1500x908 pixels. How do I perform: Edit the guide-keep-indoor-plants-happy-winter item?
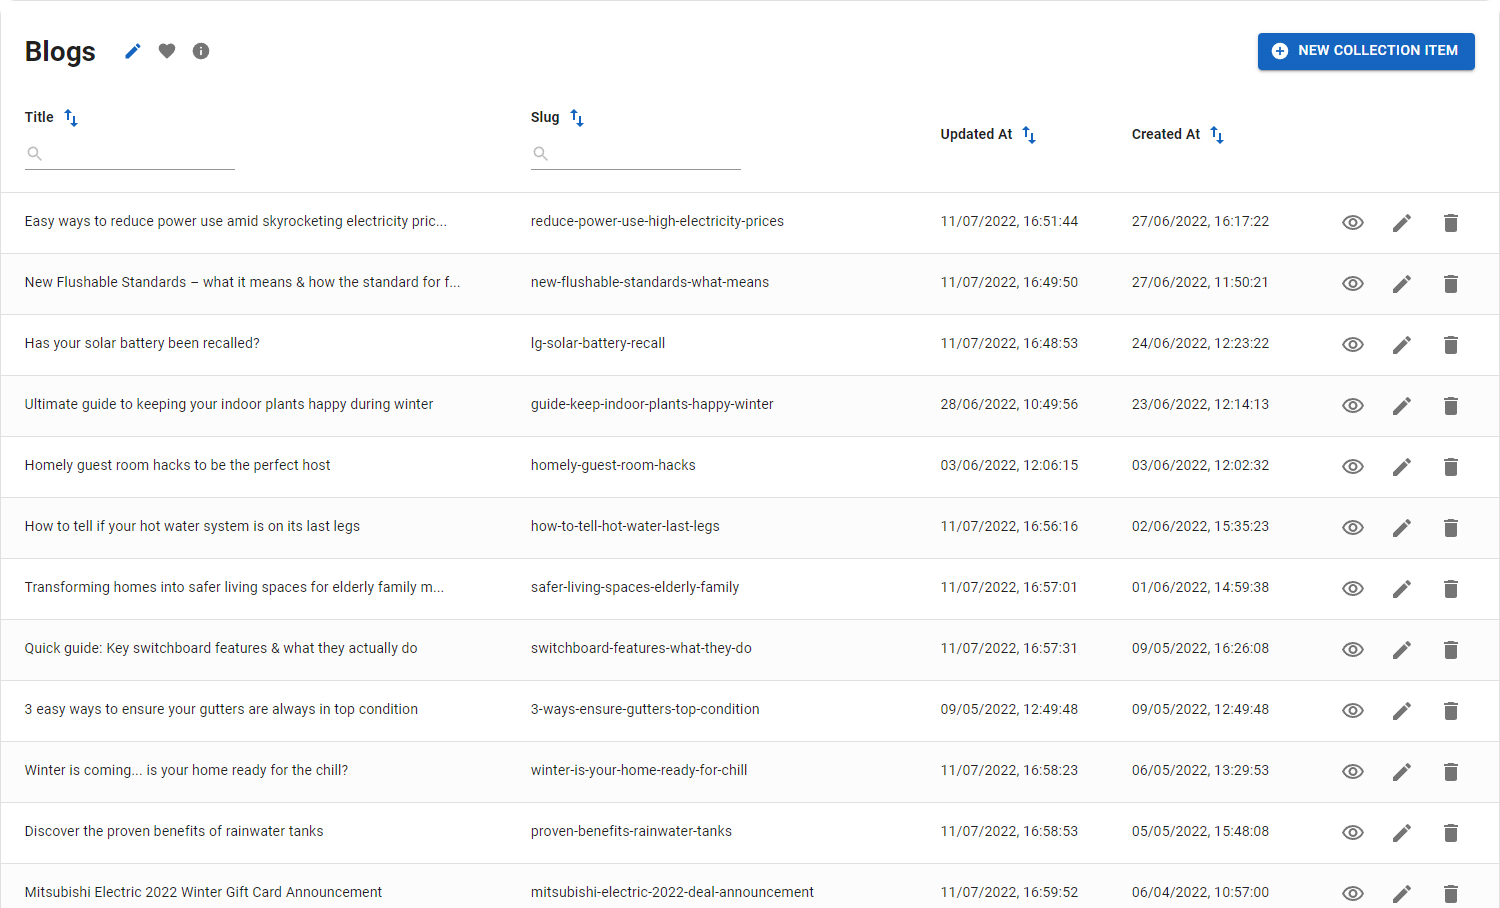click(x=1402, y=405)
